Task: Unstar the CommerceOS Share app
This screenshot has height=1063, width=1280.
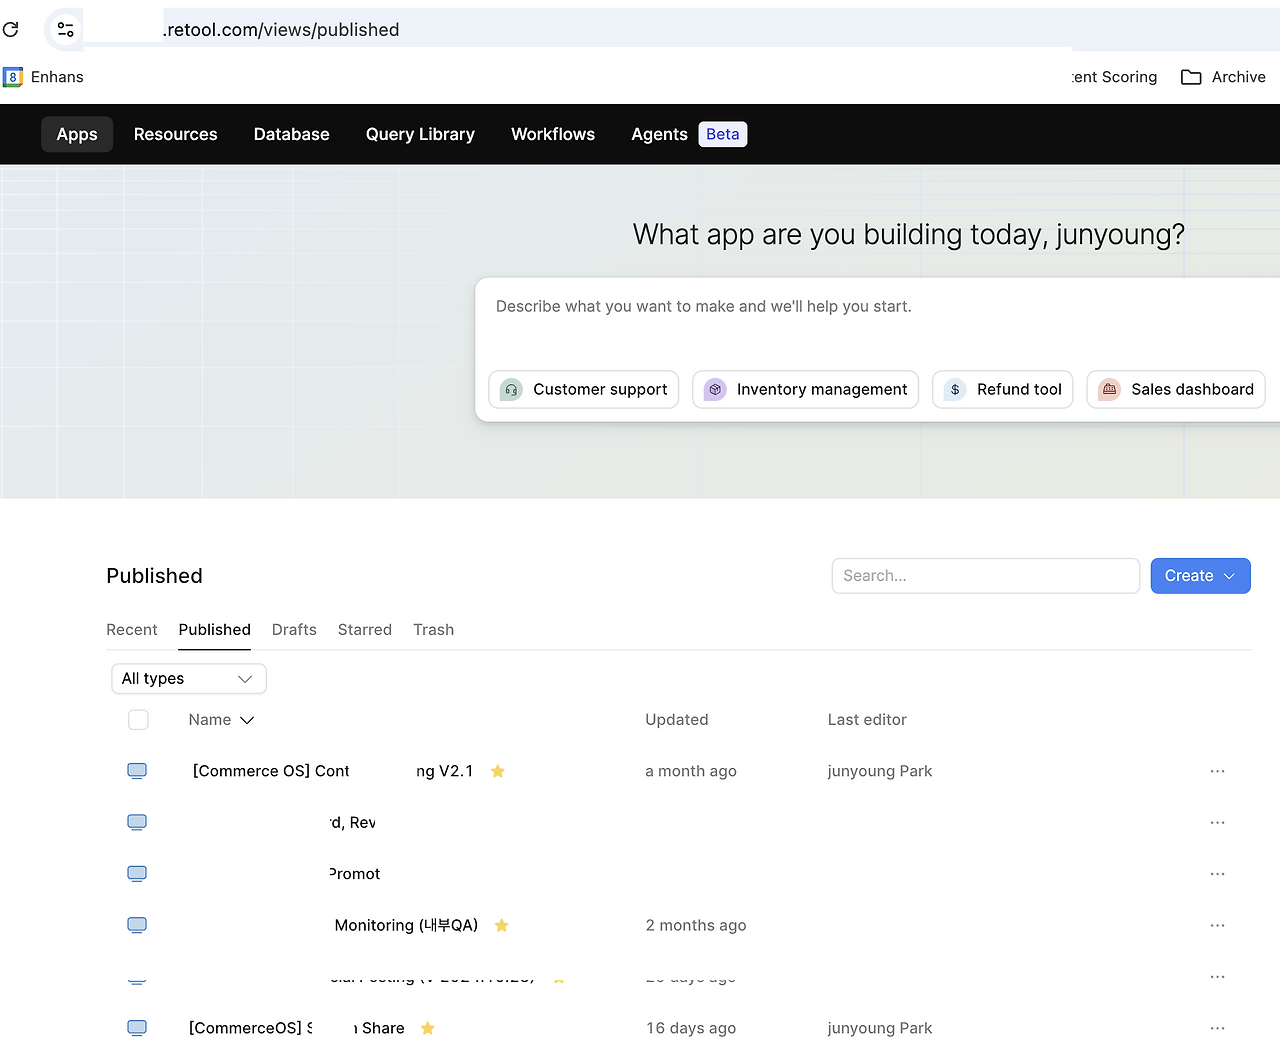Action: pos(428,1028)
